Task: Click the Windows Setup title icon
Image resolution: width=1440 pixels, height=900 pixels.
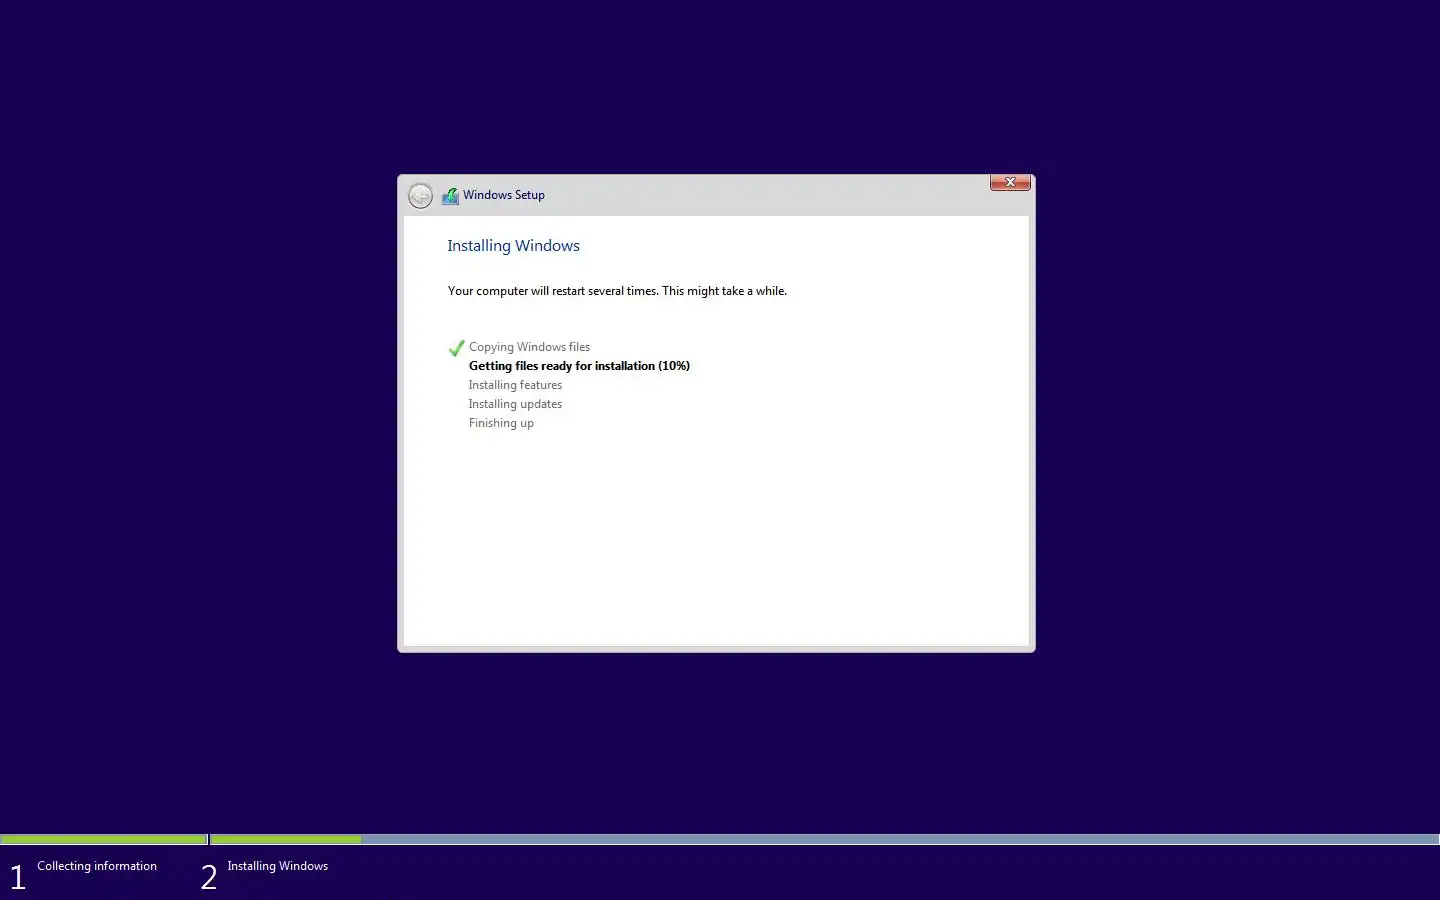Action: (450, 196)
